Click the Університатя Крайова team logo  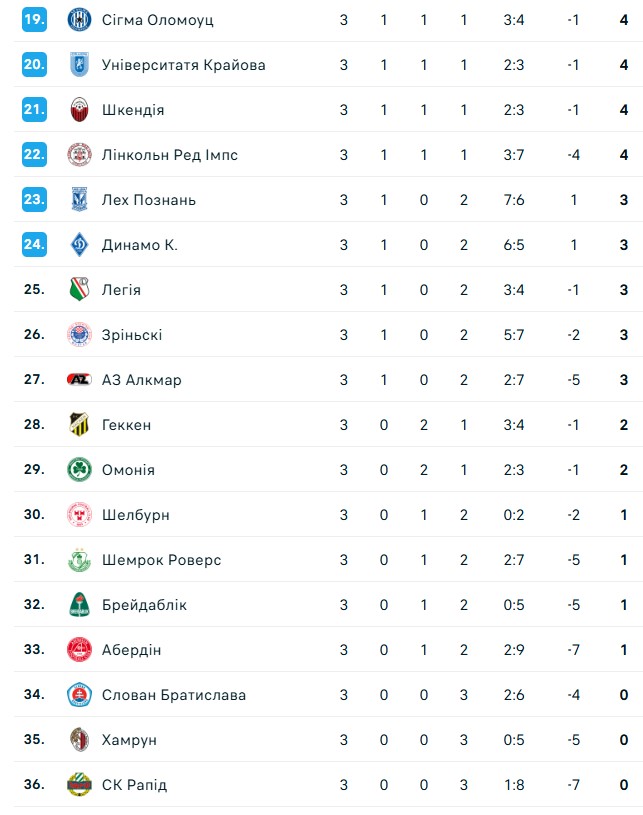coord(79,65)
